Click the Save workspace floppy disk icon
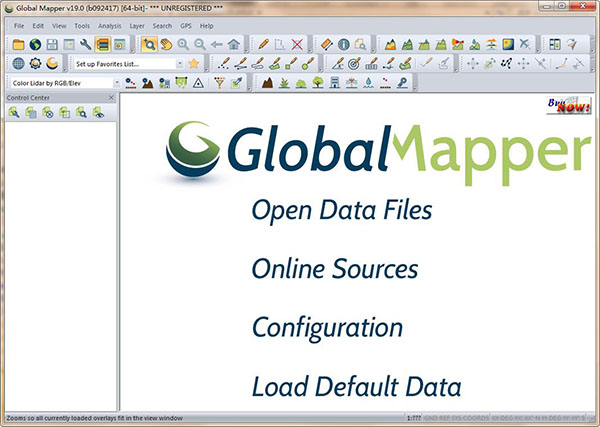The width and height of the screenshot is (600, 427). pyautogui.click(x=52, y=45)
